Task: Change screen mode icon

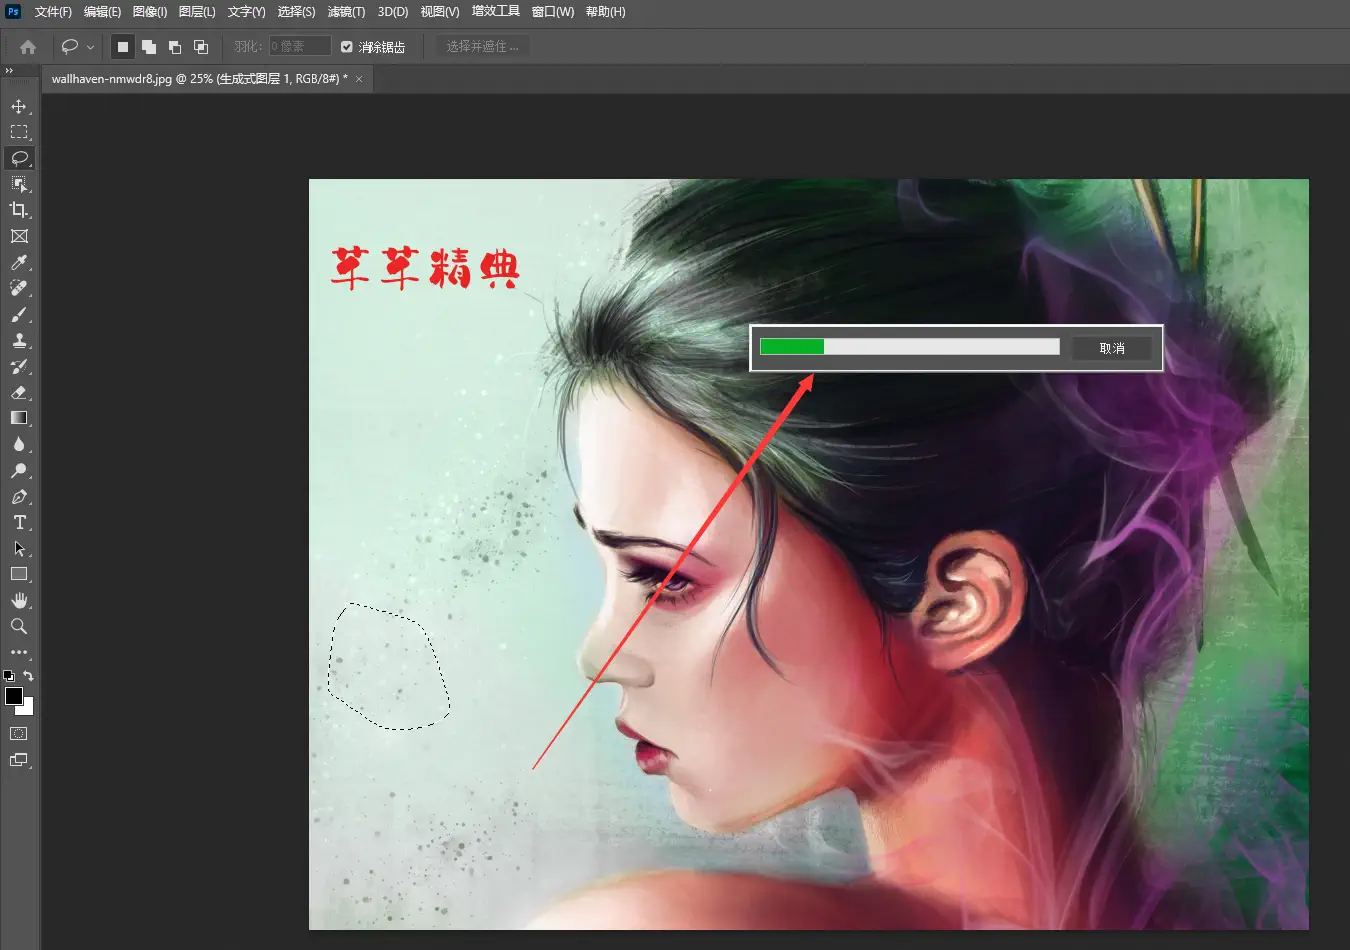Action: tap(19, 760)
